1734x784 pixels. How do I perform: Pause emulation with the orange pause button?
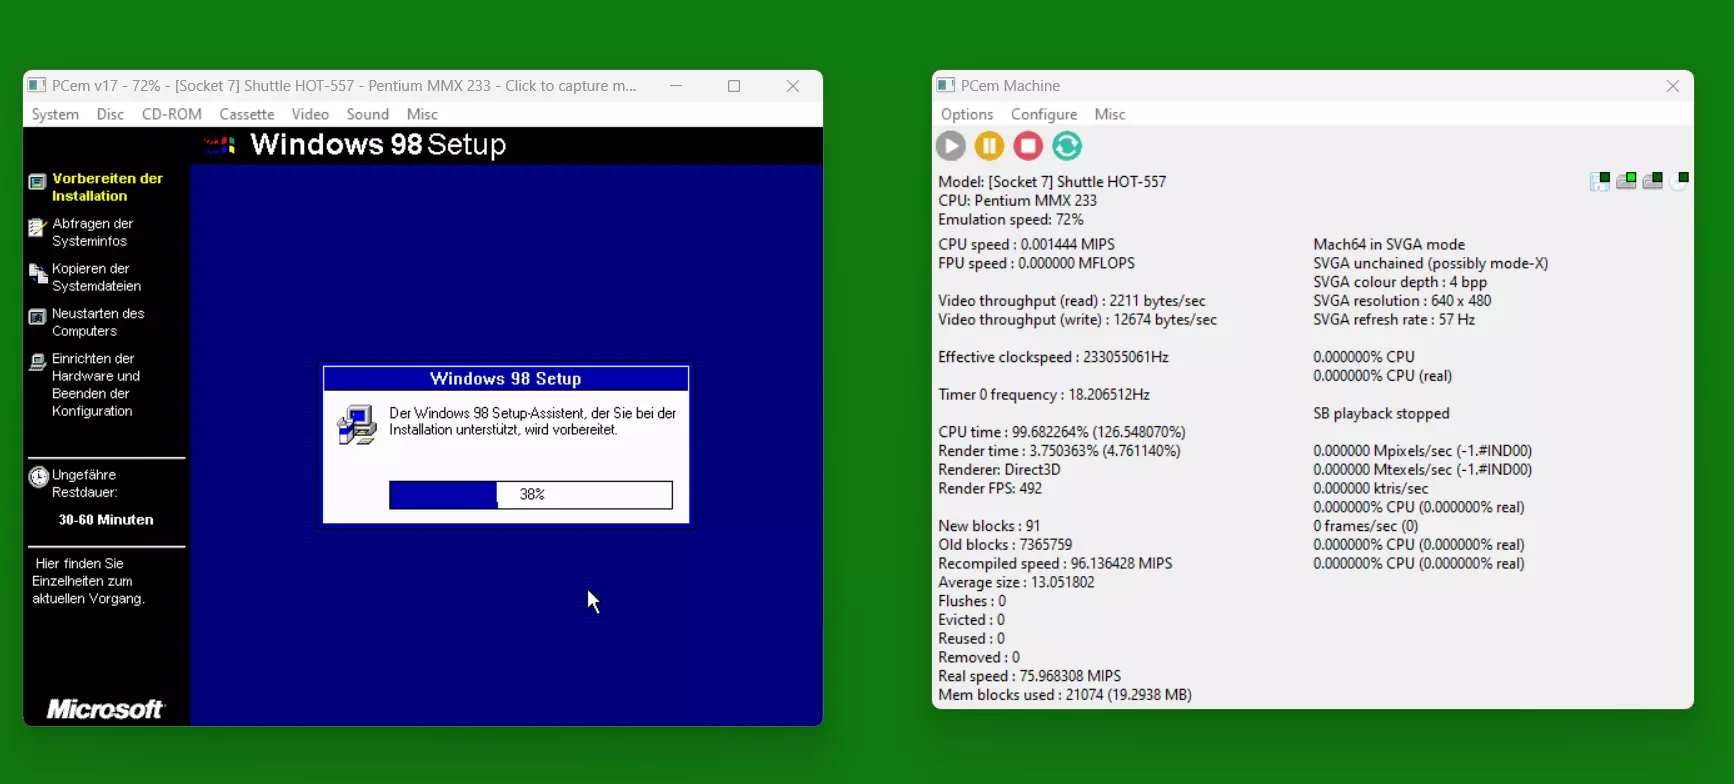coord(989,146)
